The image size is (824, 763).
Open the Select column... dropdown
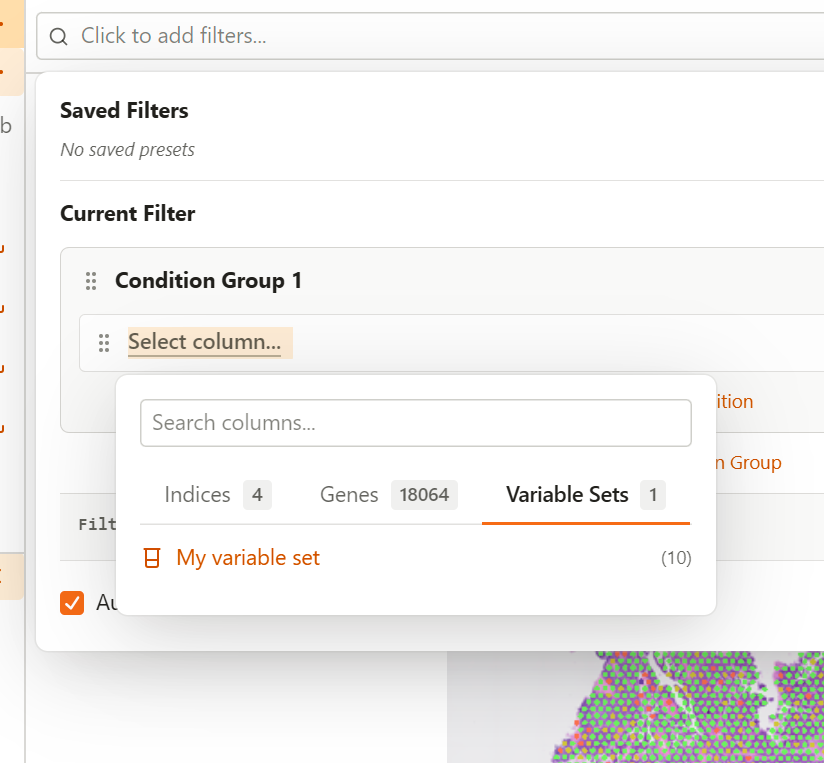pyautogui.click(x=204, y=342)
